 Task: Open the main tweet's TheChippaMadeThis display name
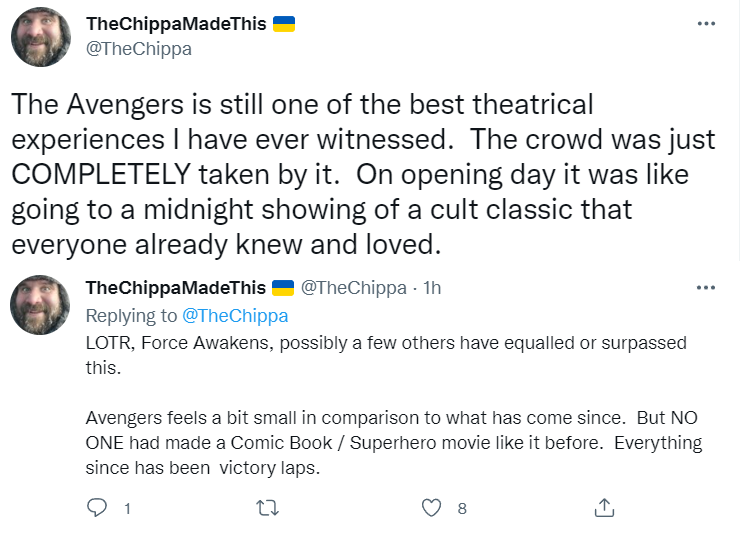[176, 24]
